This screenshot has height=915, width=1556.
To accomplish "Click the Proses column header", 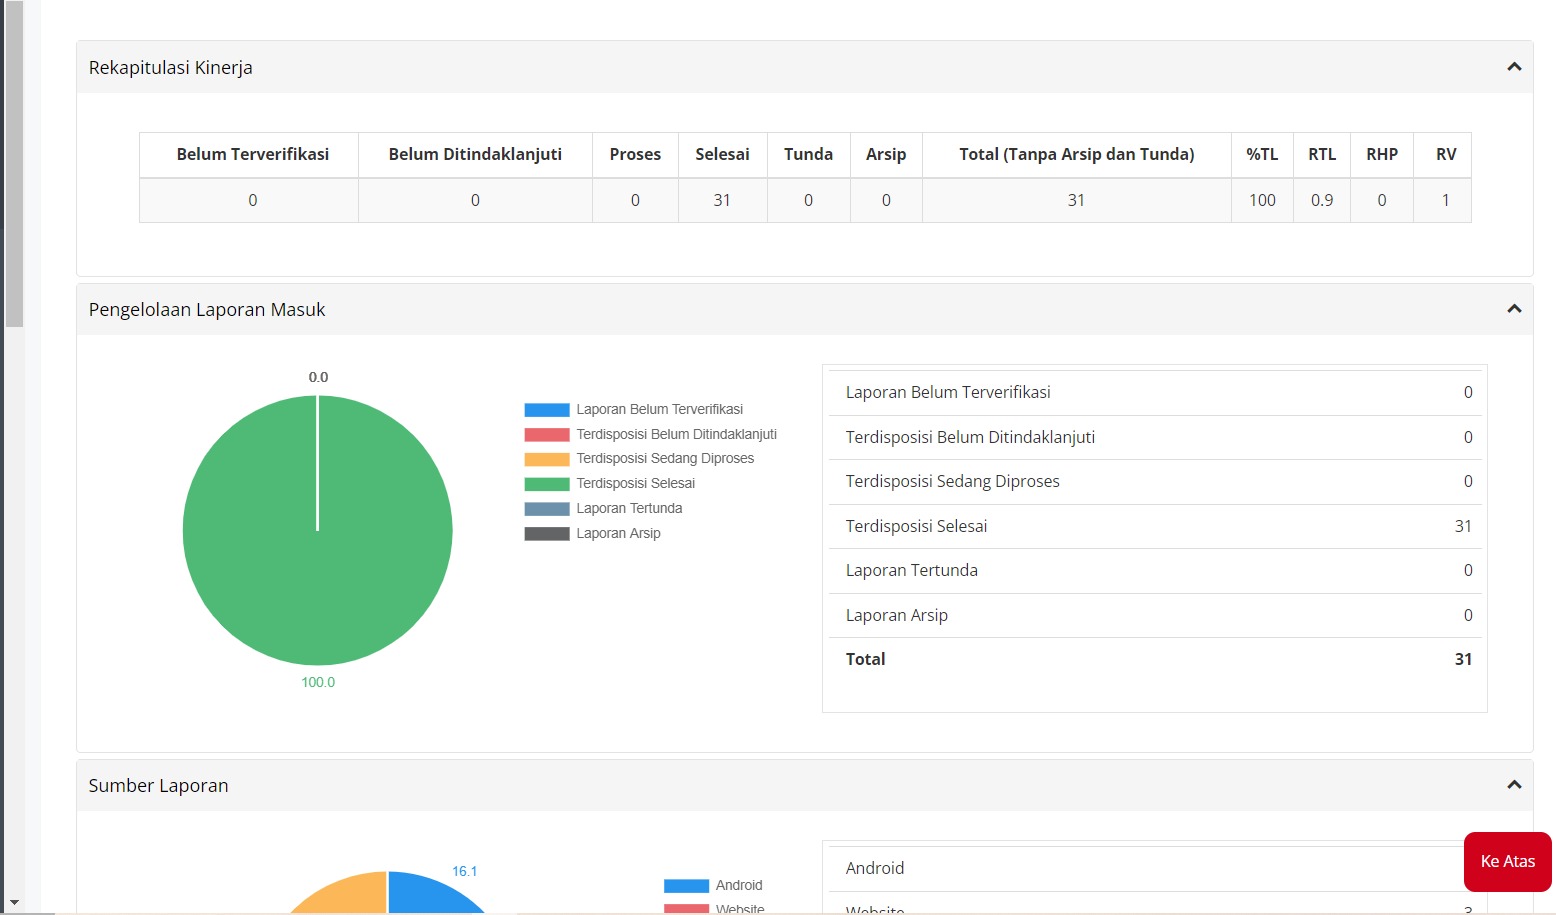I will click(x=635, y=154).
